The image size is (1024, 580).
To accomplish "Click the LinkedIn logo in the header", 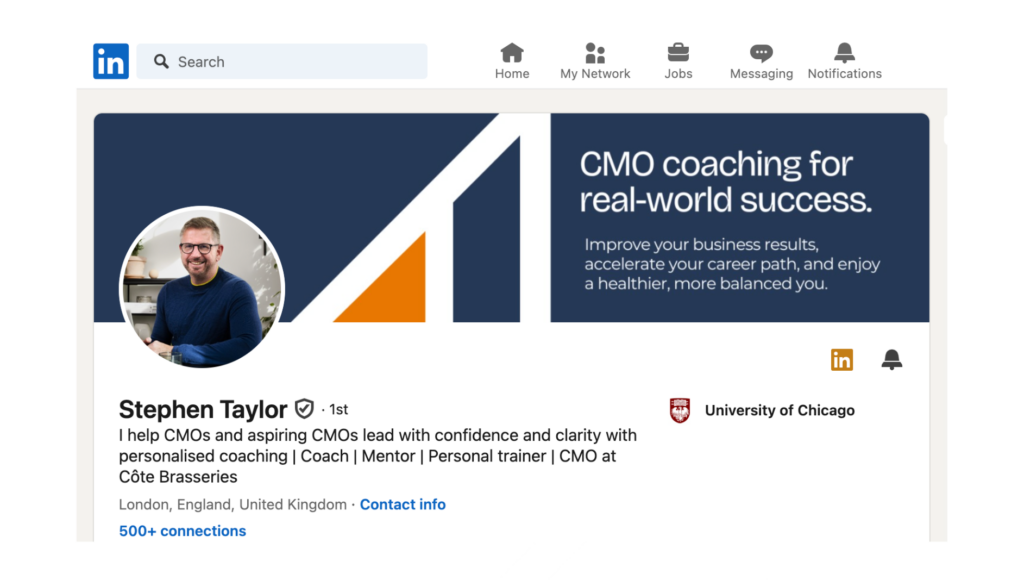I will [x=111, y=62].
